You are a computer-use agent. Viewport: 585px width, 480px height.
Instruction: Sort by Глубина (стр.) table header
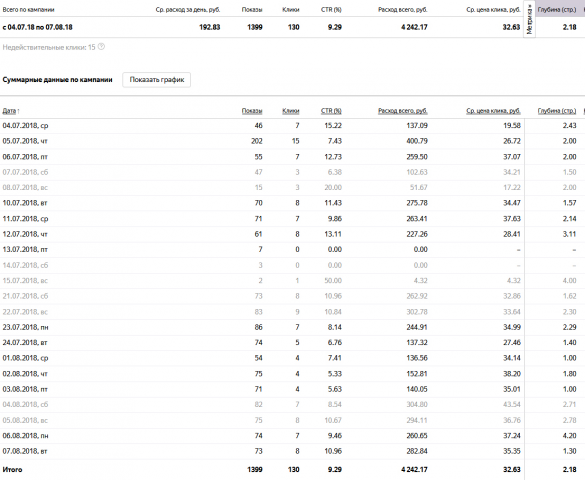tap(557, 111)
